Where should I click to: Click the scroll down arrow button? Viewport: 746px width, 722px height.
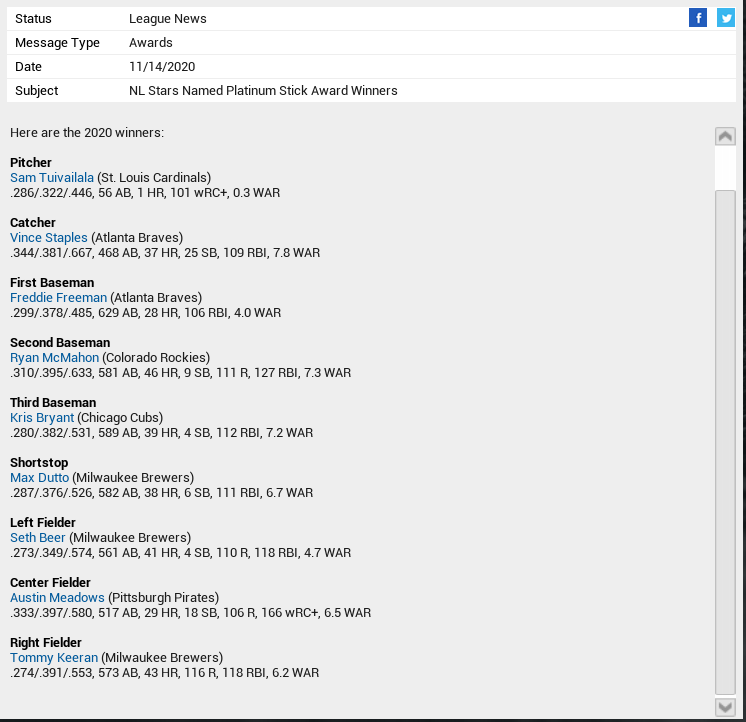tap(726, 707)
